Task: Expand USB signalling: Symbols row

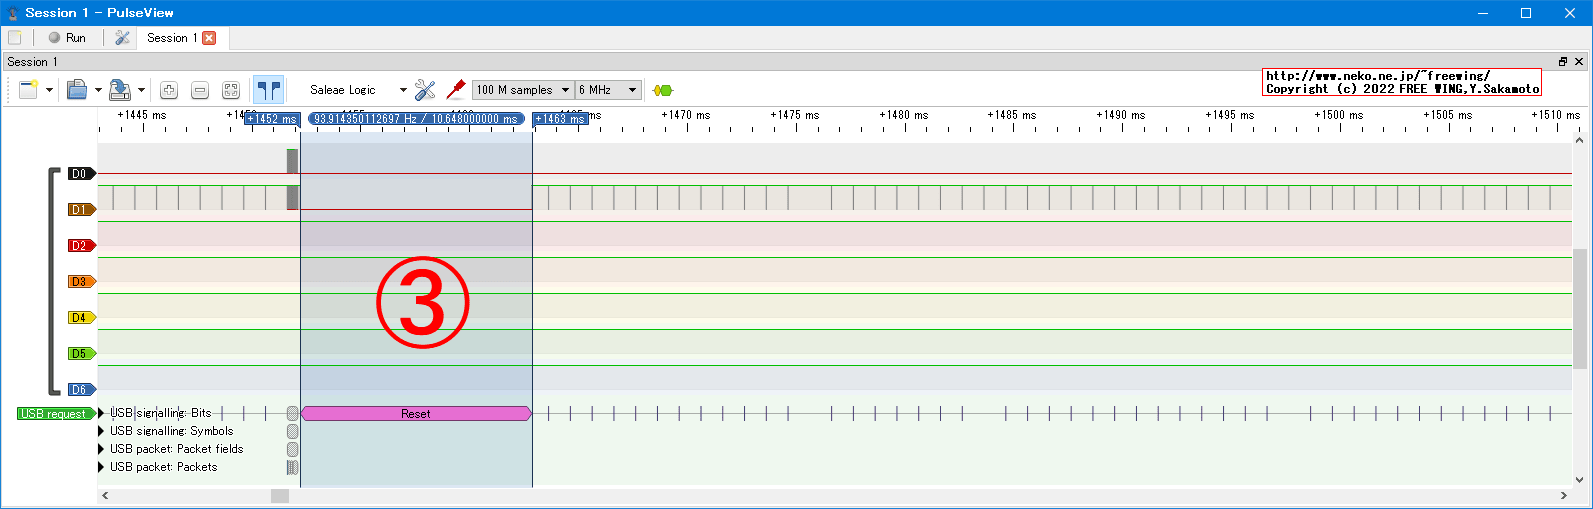Action: click(101, 431)
